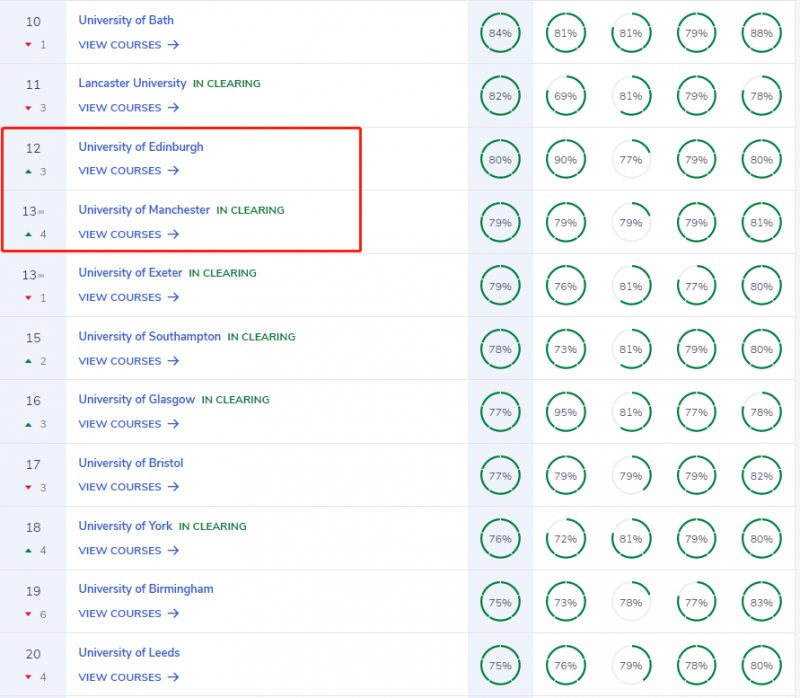Click In Clearing label beside University of Southampton
The width and height of the screenshot is (800, 698).
point(261,337)
